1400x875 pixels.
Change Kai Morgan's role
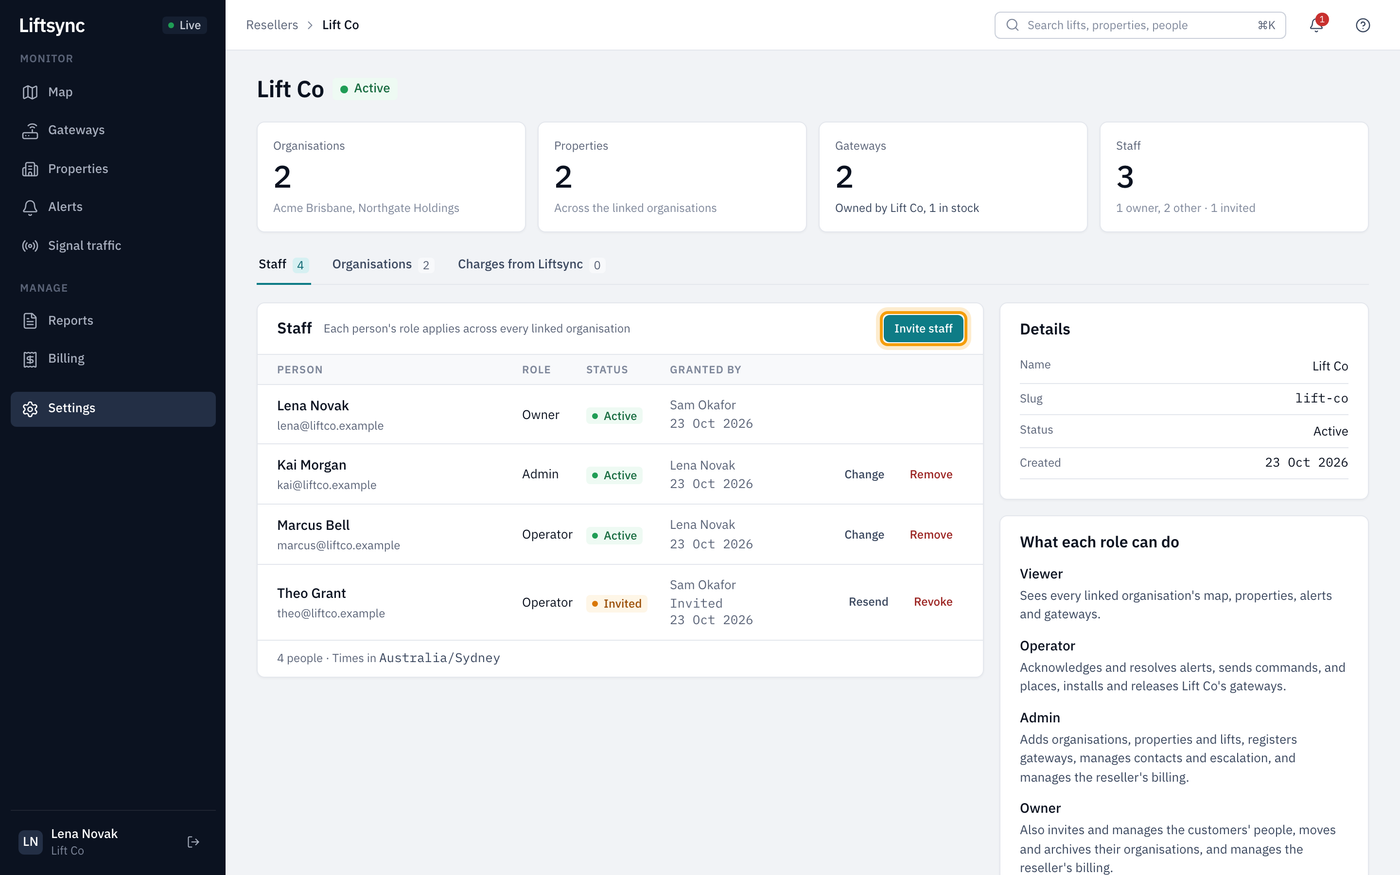click(864, 475)
